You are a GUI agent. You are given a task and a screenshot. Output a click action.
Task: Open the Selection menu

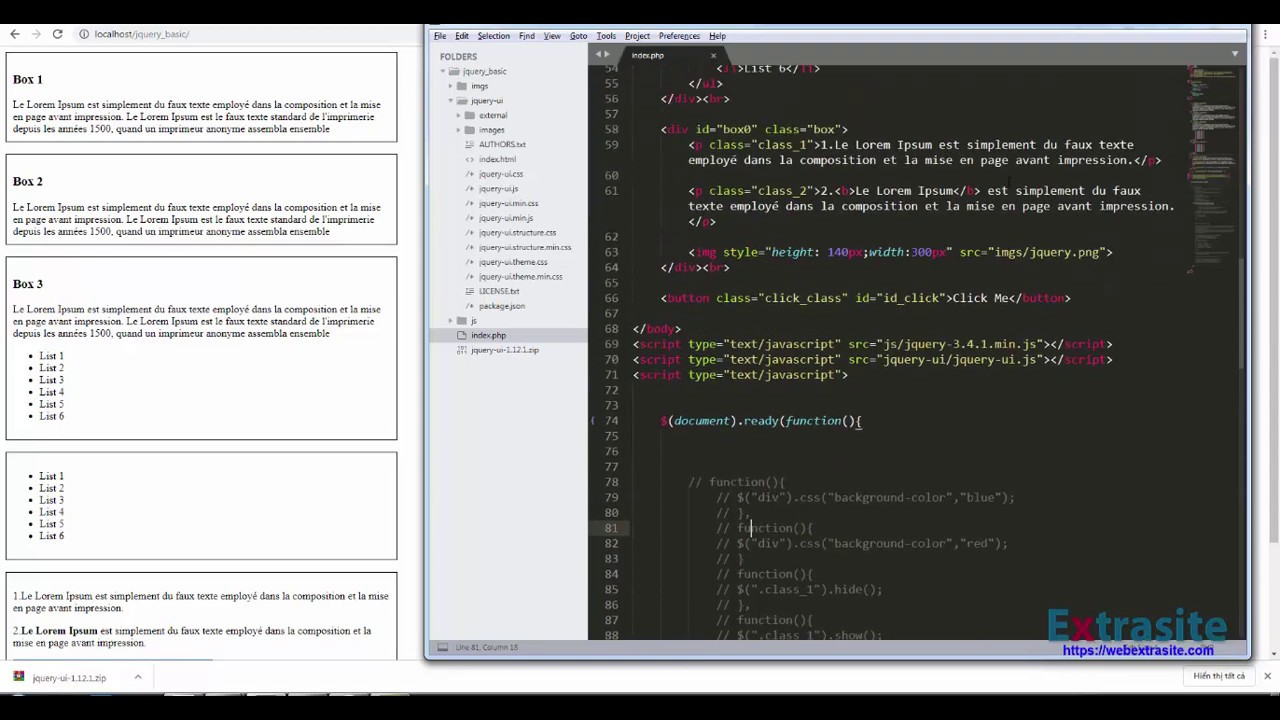[493, 36]
